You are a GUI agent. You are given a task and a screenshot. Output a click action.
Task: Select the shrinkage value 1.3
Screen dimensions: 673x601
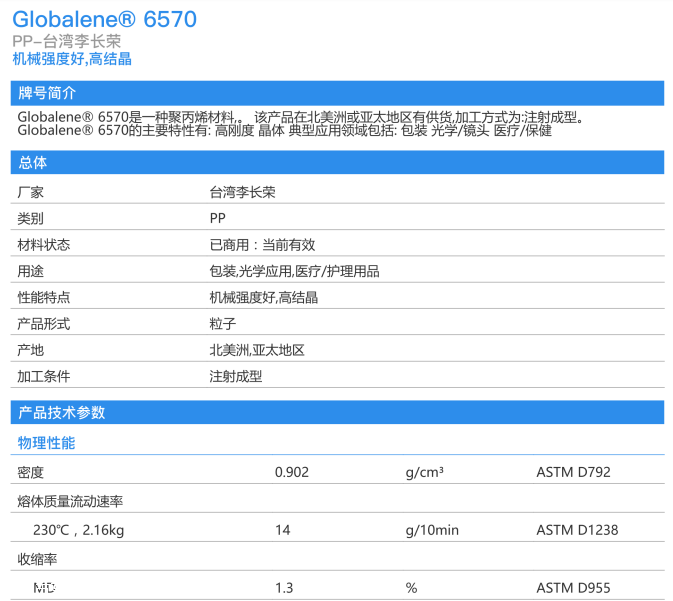tap(284, 588)
